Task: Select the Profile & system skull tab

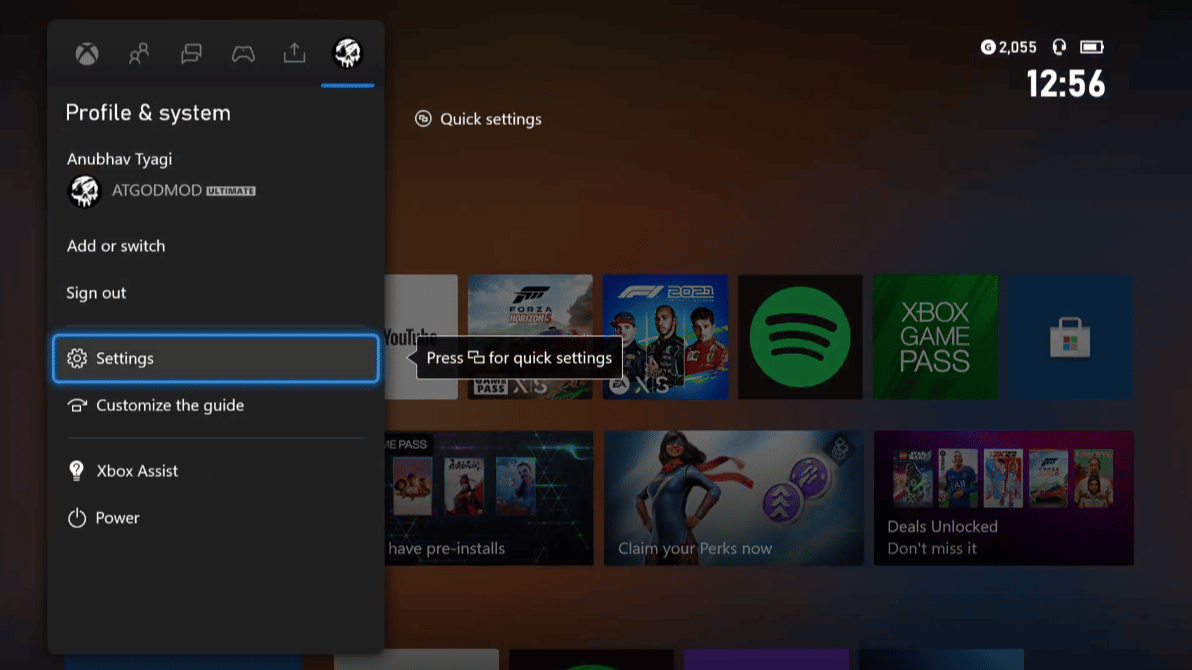Action: (x=347, y=53)
